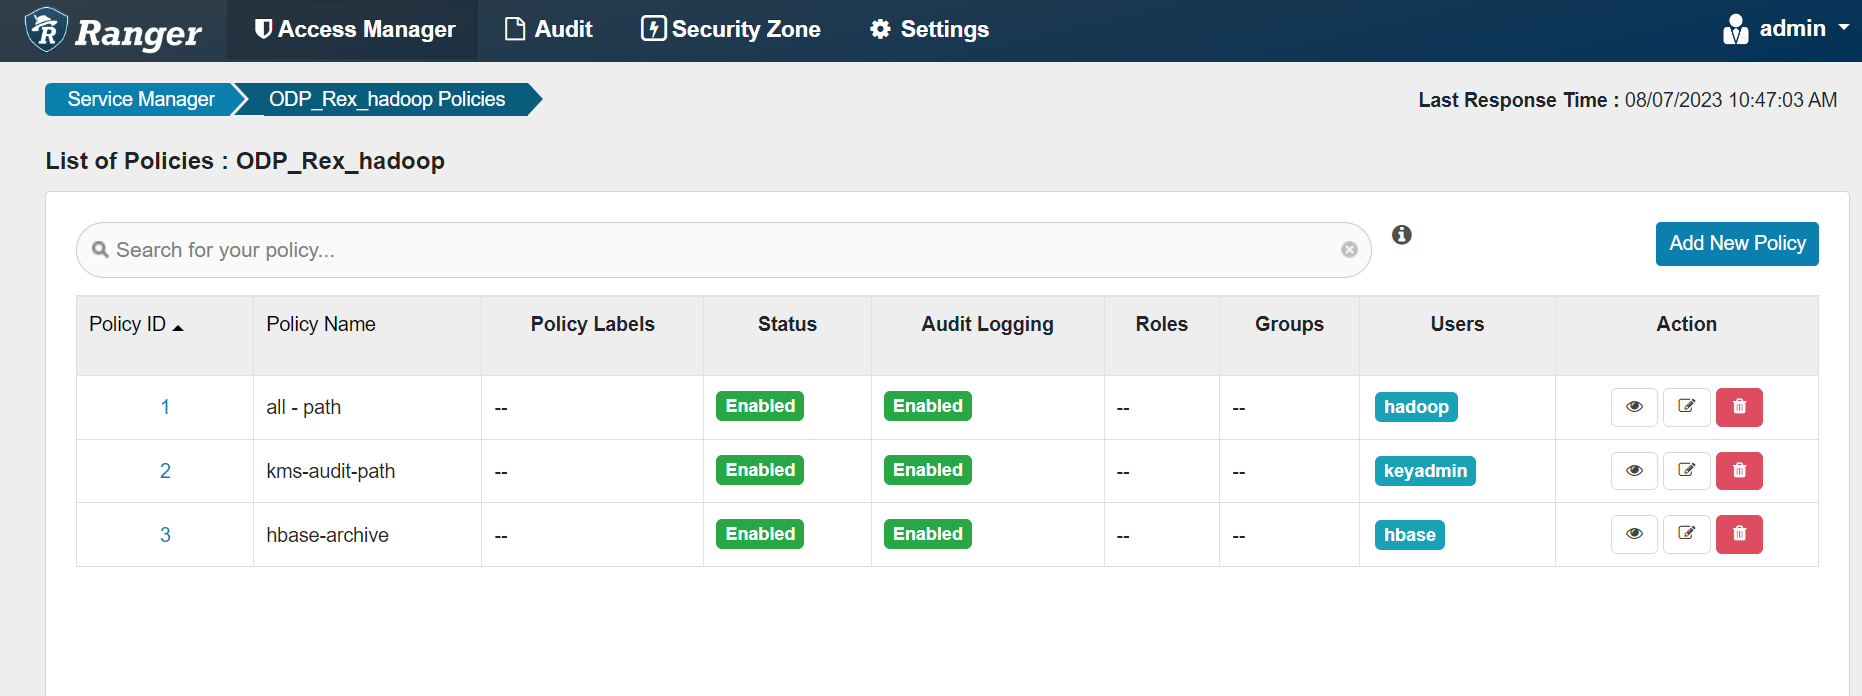This screenshot has height=696, width=1862.
Task: Clear the policy search box
Action: point(1349,250)
